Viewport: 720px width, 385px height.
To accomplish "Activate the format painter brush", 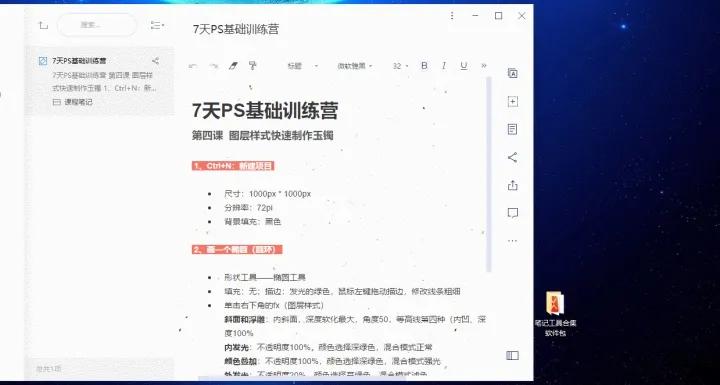I will [x=252, y=66].
